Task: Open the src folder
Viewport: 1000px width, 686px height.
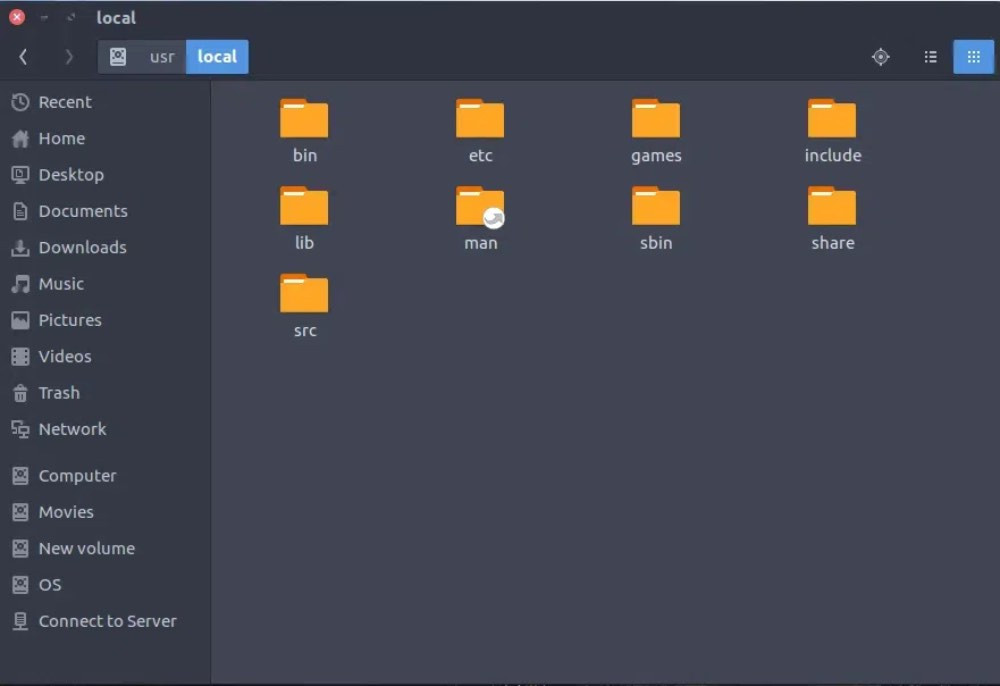Action: 304,294
